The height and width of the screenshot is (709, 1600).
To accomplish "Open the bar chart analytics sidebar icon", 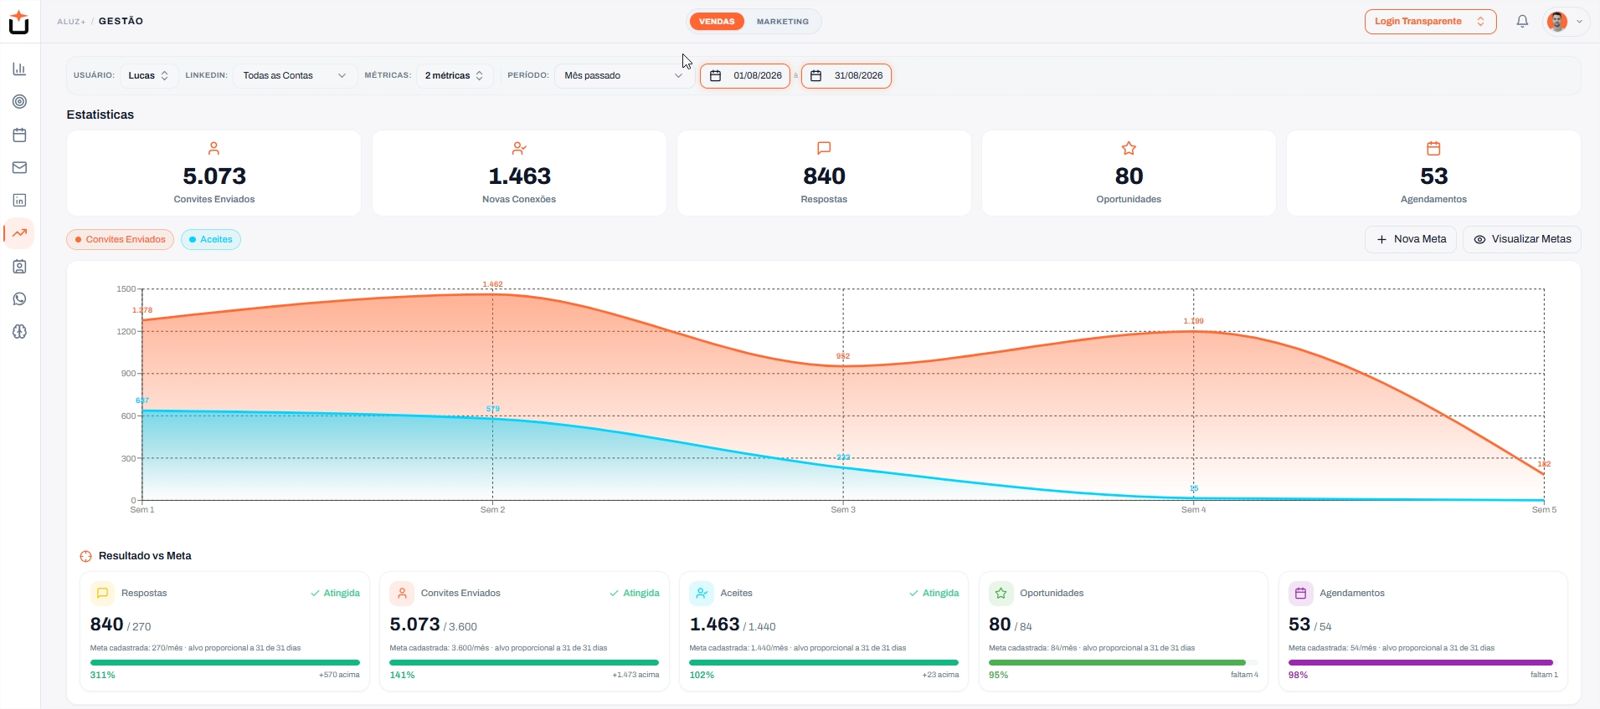I will (19, 69).
